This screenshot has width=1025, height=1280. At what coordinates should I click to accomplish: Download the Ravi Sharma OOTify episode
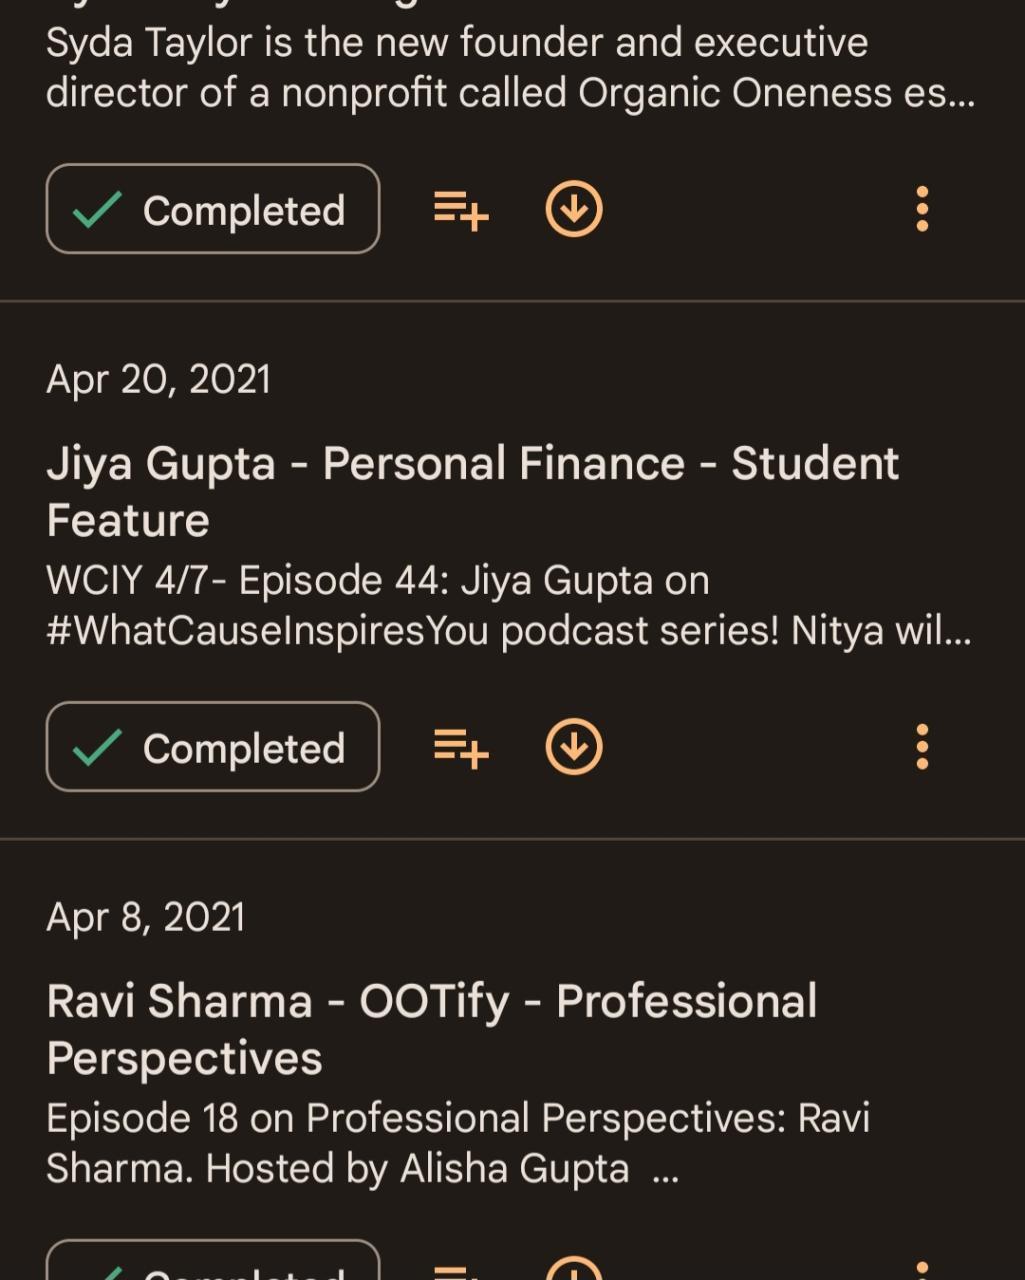574,1268
